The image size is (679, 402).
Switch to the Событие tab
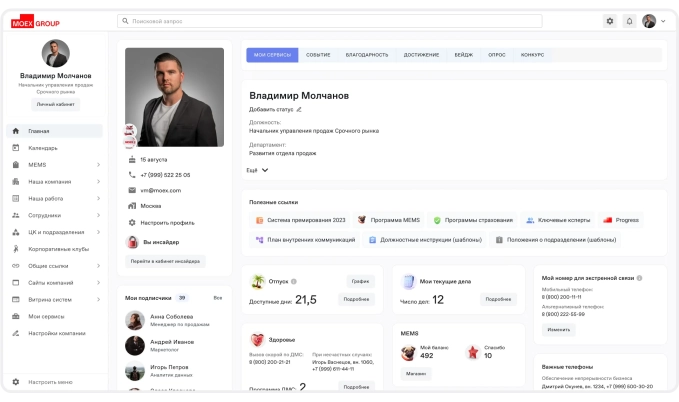(318, 55)
